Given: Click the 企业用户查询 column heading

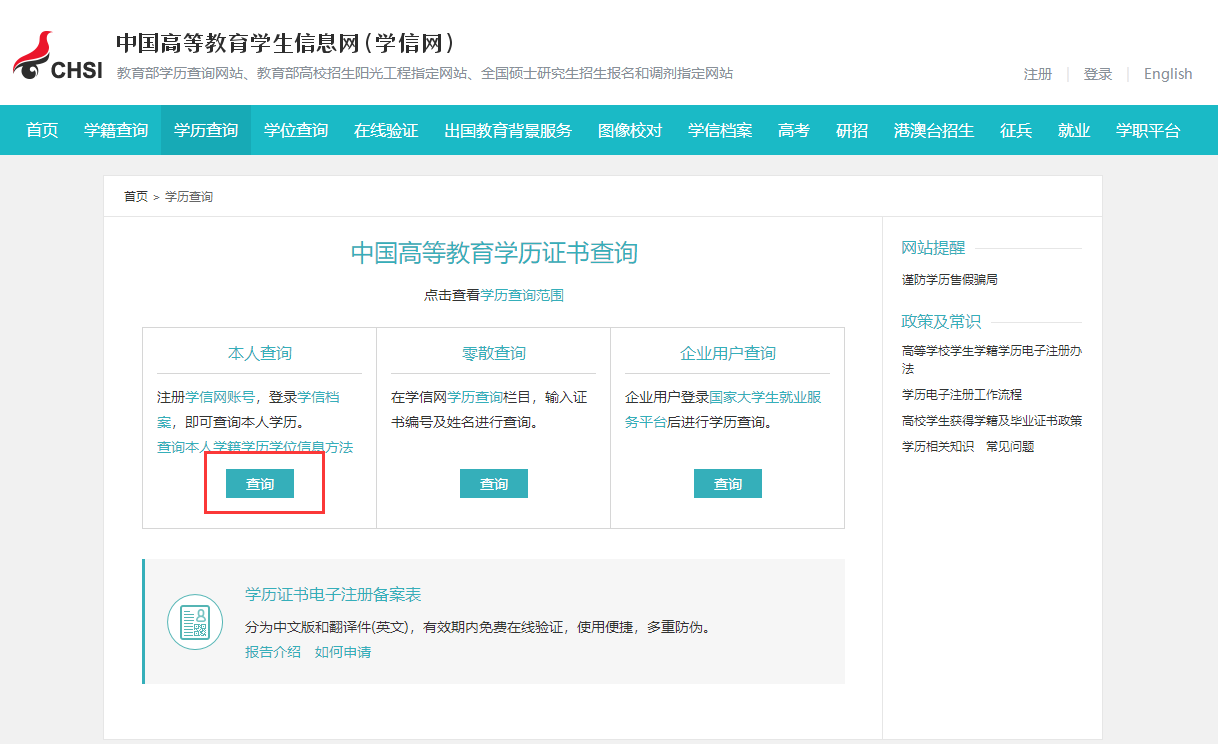Looking at the screenshot, I should (x=728, y=353).
